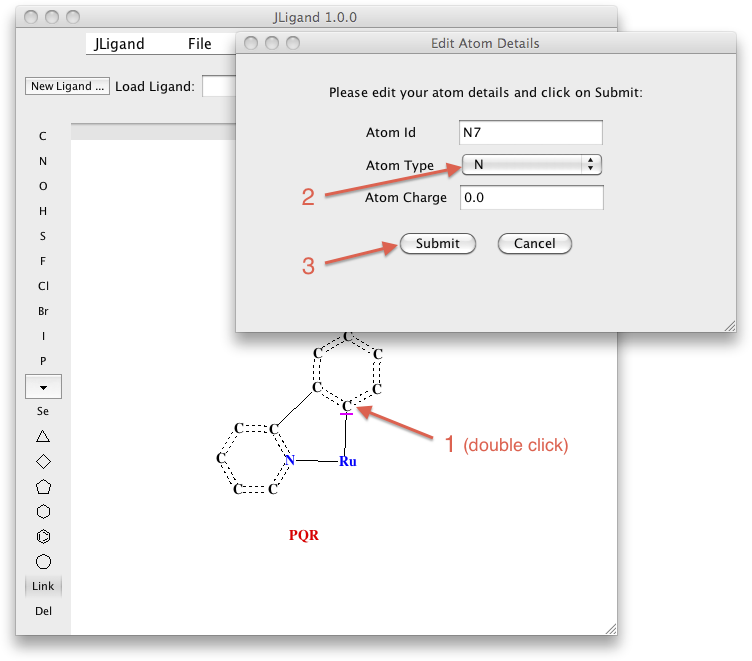Select the aromatic benzene ring tool
Screen dimensions: 752x661
(43, 537)
